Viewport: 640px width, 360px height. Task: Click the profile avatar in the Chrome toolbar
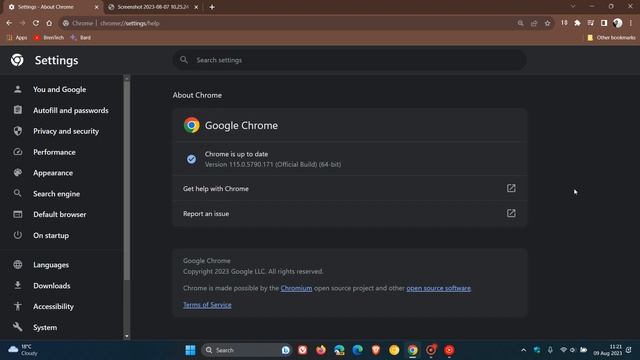point(618,23)
